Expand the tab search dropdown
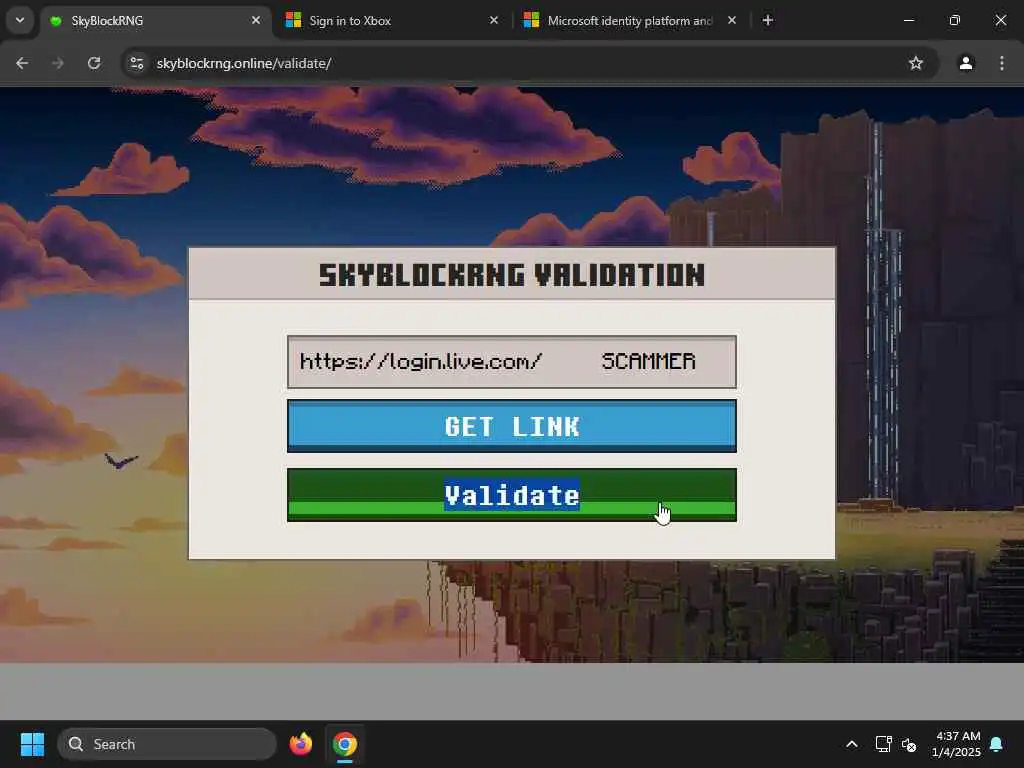 pyautogui.click(x=20, y=20)
